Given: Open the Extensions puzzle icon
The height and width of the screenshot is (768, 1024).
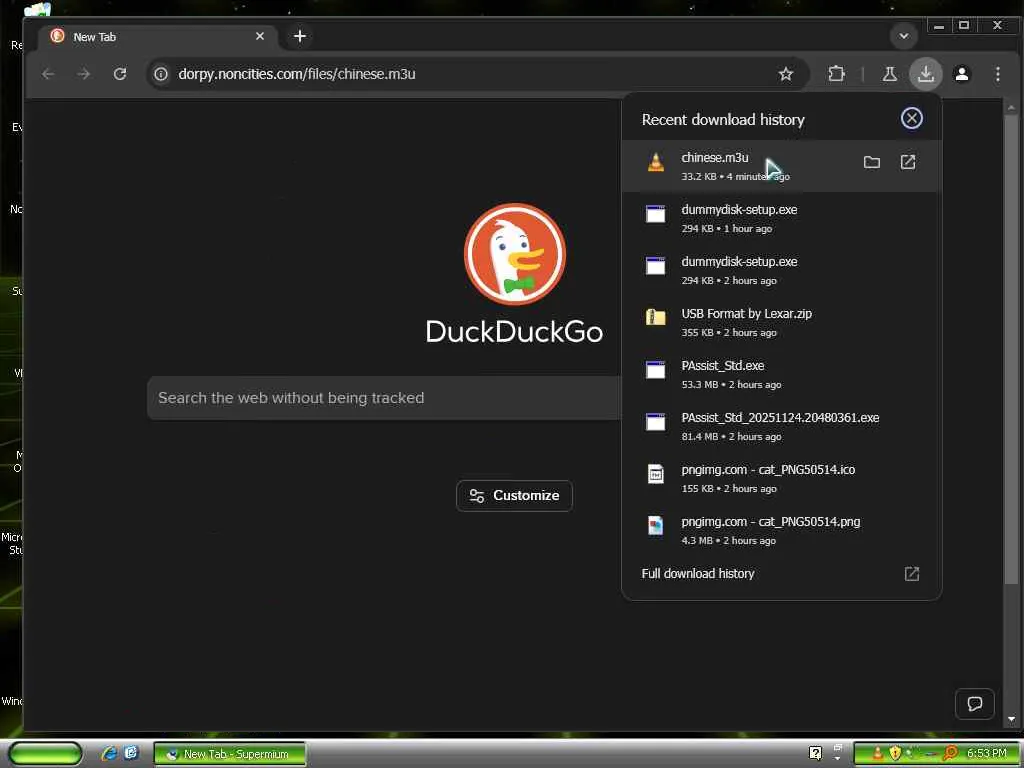Looking at the screenshot, I should (x=836, y=74).
